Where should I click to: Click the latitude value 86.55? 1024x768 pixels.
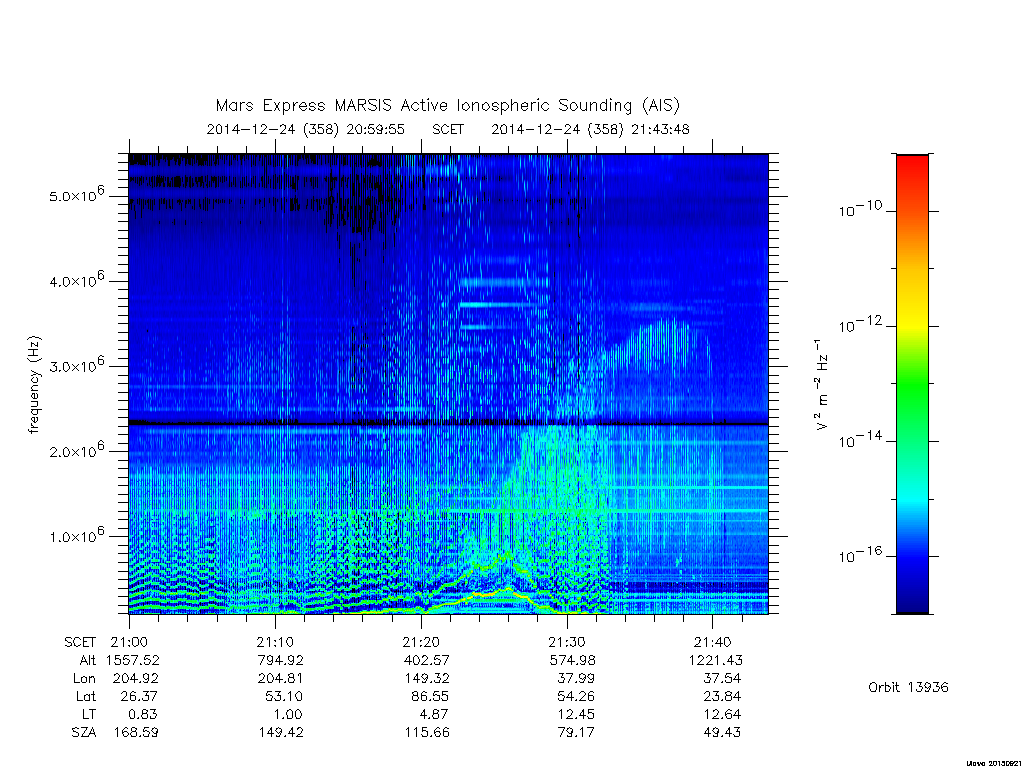pos(430,696)
